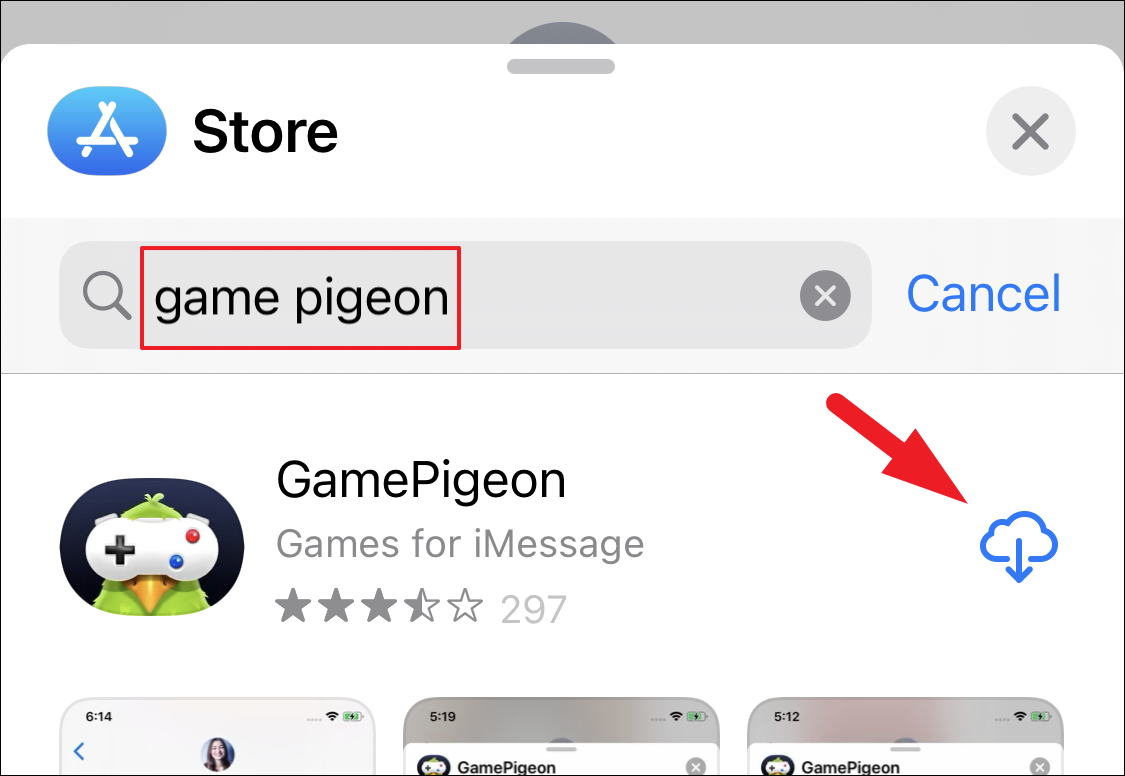
Task: Tap the contact avatar in the first screenshot
Action: point(217,754)
